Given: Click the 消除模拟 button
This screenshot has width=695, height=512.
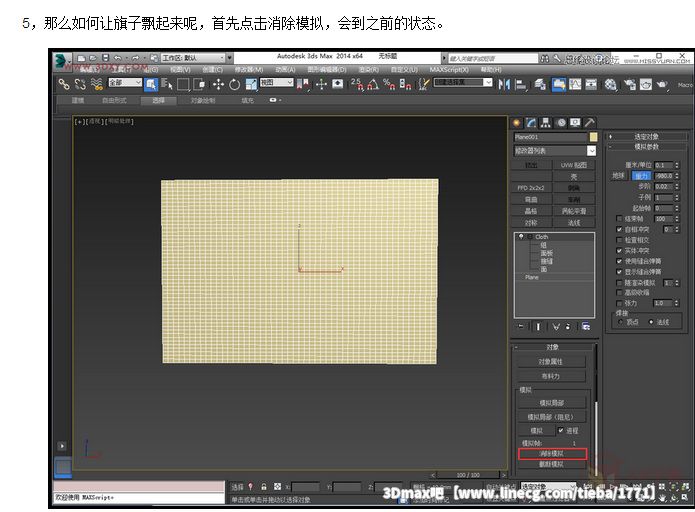Looking at the screenshot, I should click(x=552, y=453).
